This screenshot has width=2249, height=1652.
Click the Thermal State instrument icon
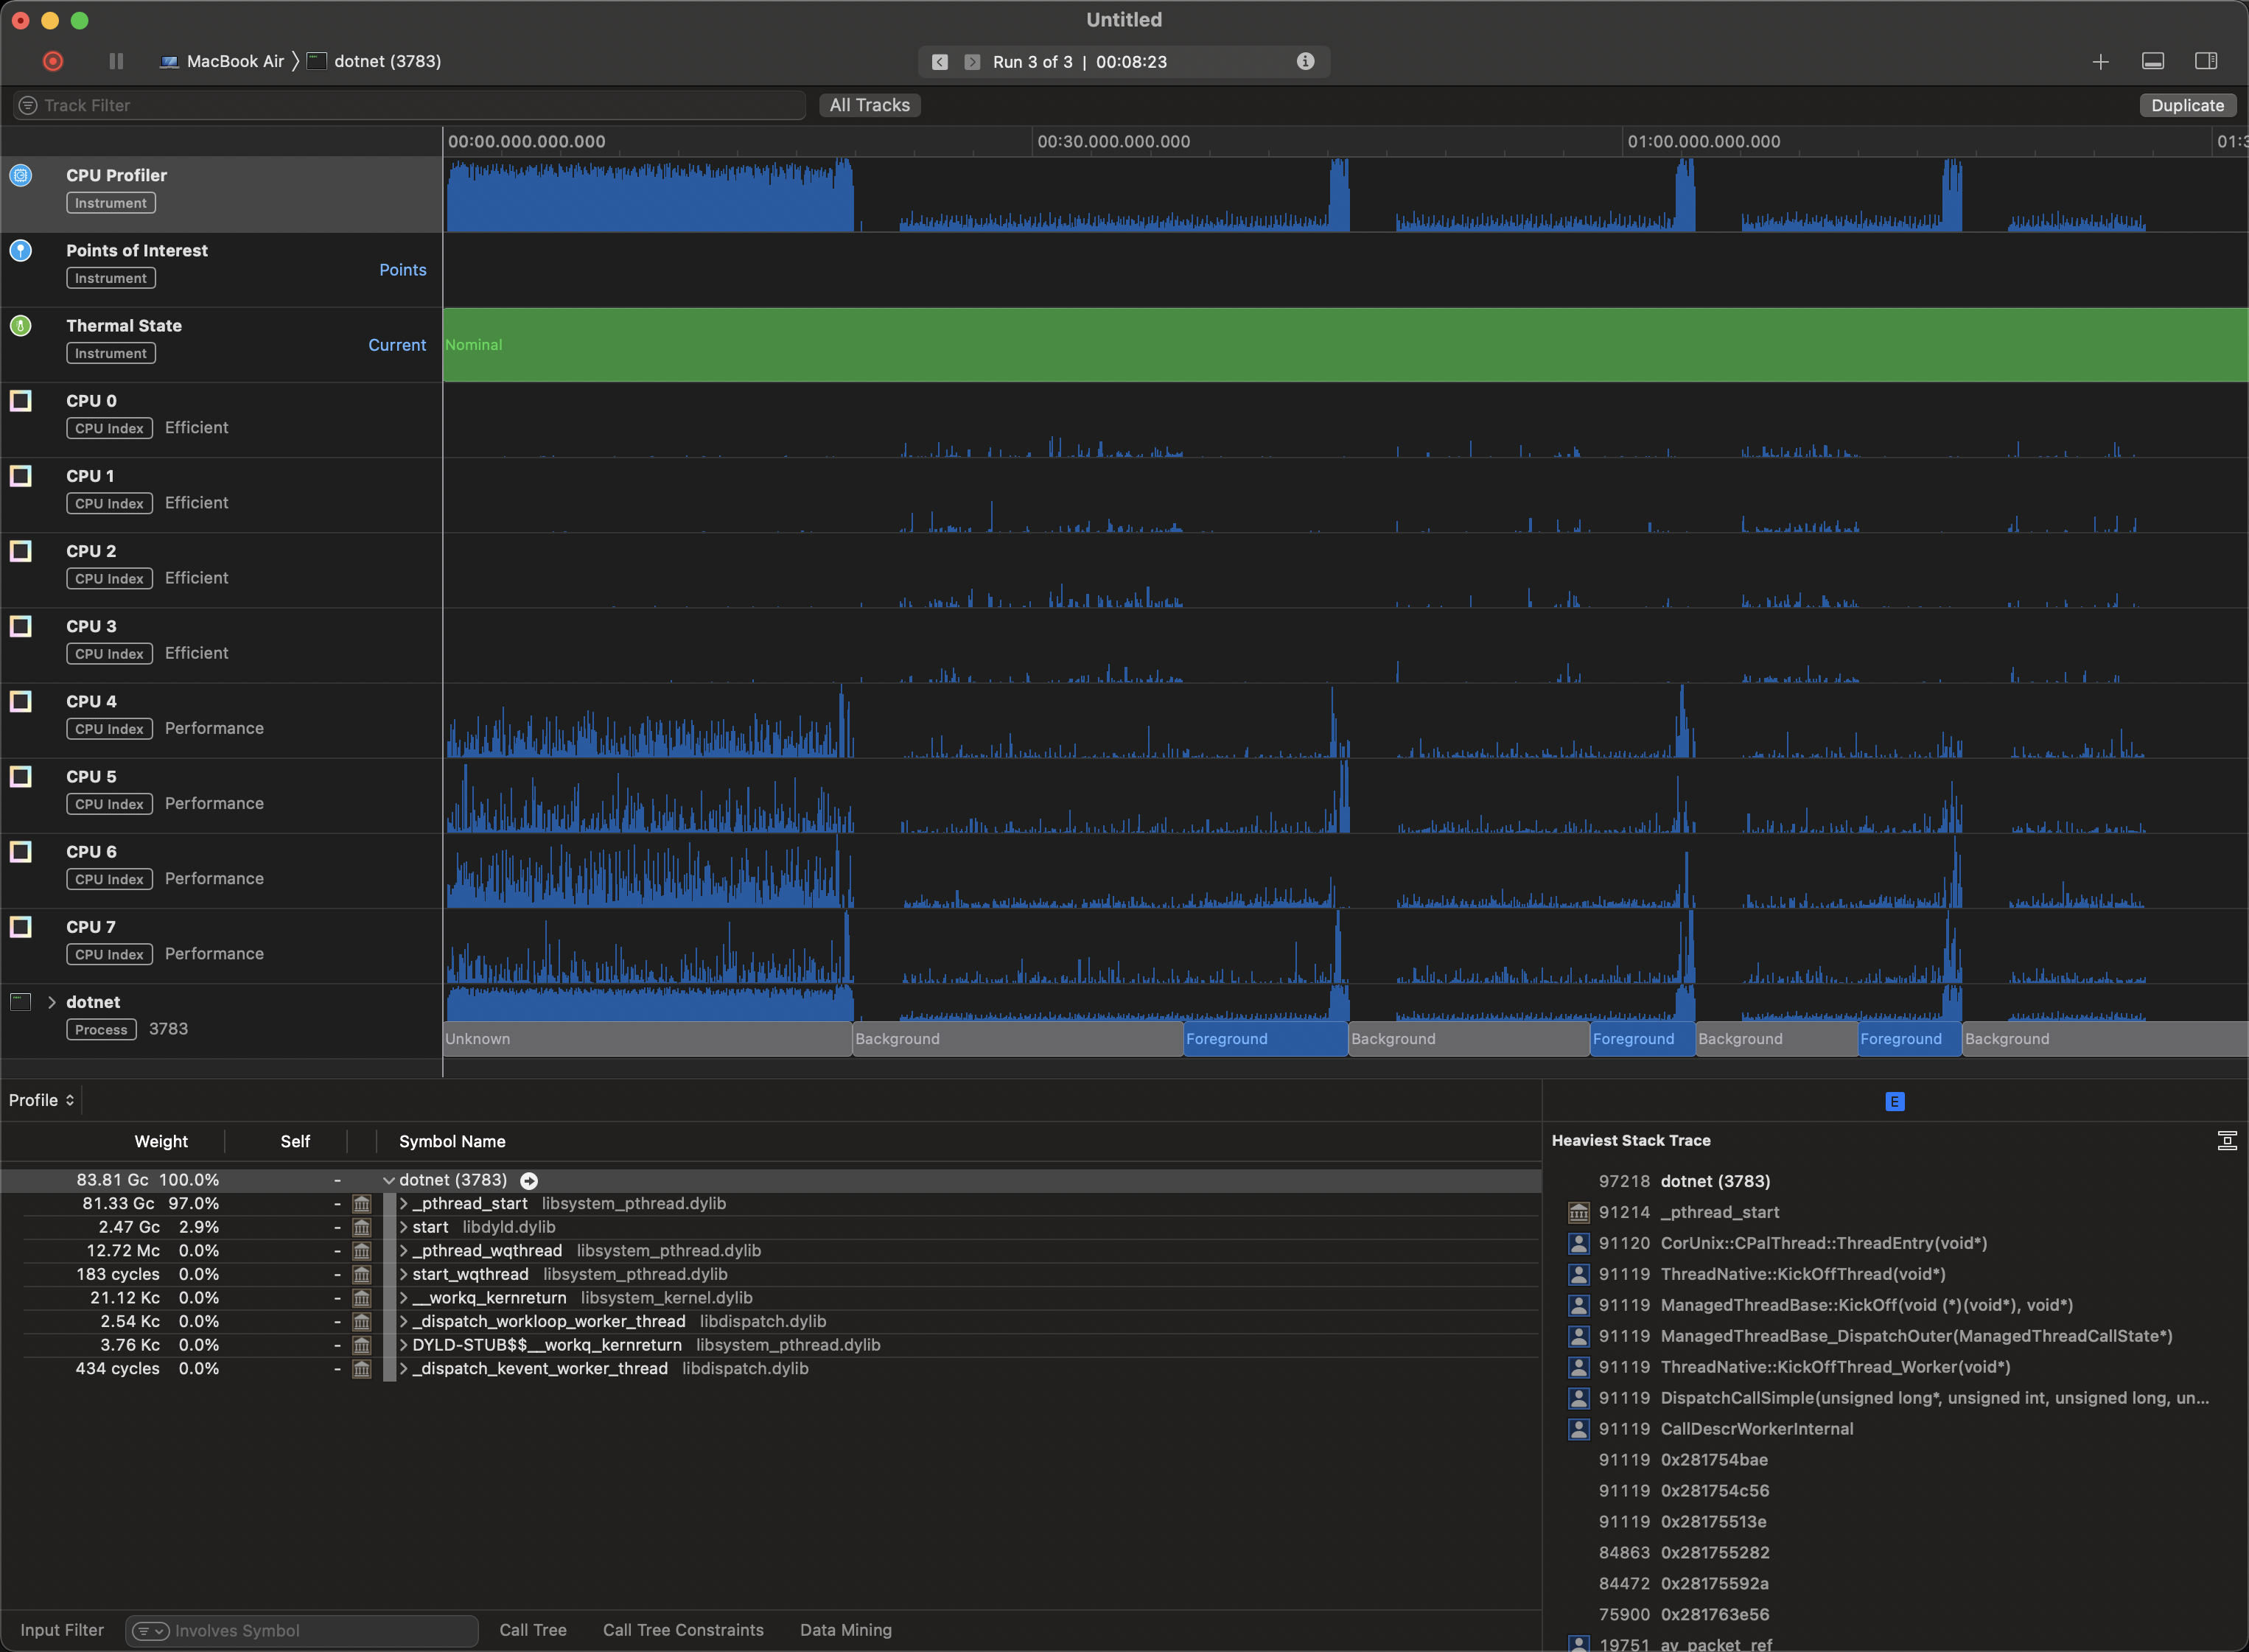coord(21,325)
